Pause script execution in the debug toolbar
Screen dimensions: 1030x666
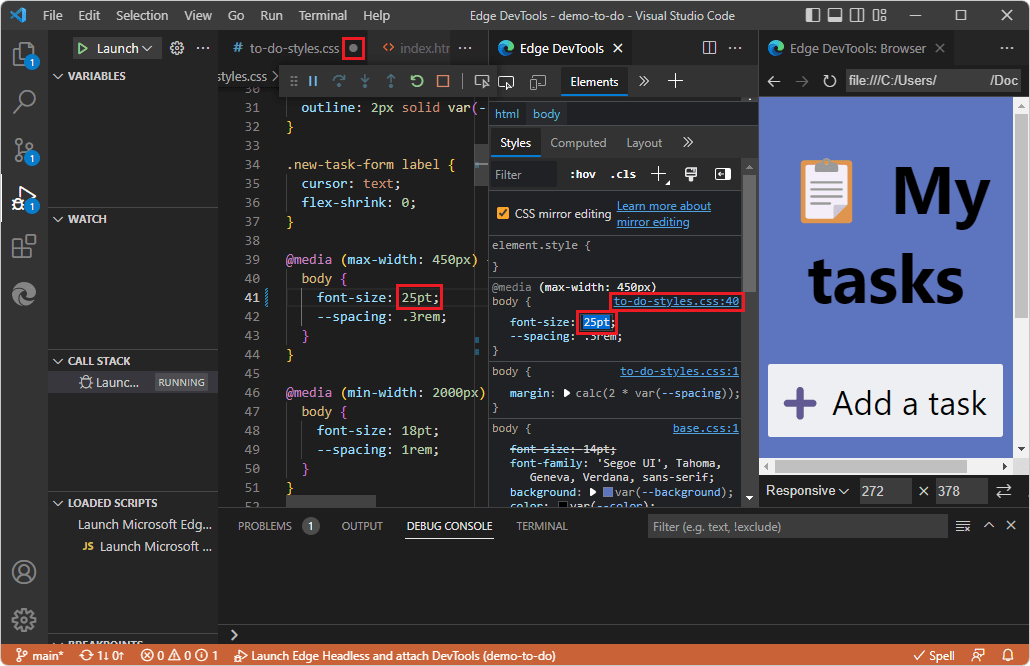(313, 81)
